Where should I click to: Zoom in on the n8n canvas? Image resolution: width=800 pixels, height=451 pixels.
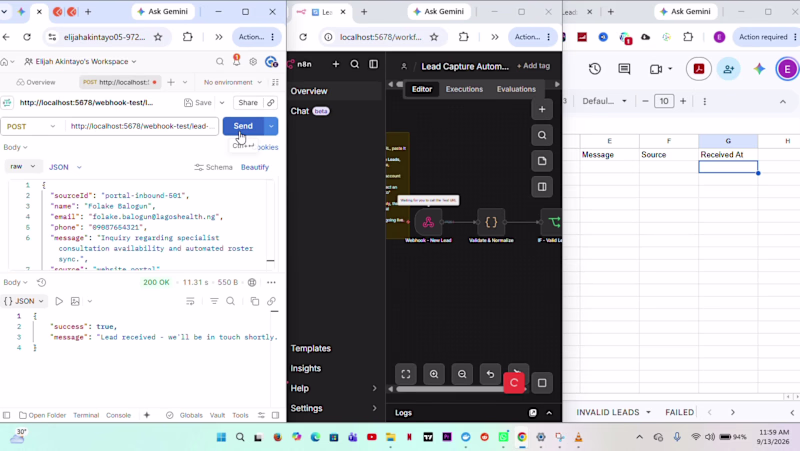pos(434,374)
